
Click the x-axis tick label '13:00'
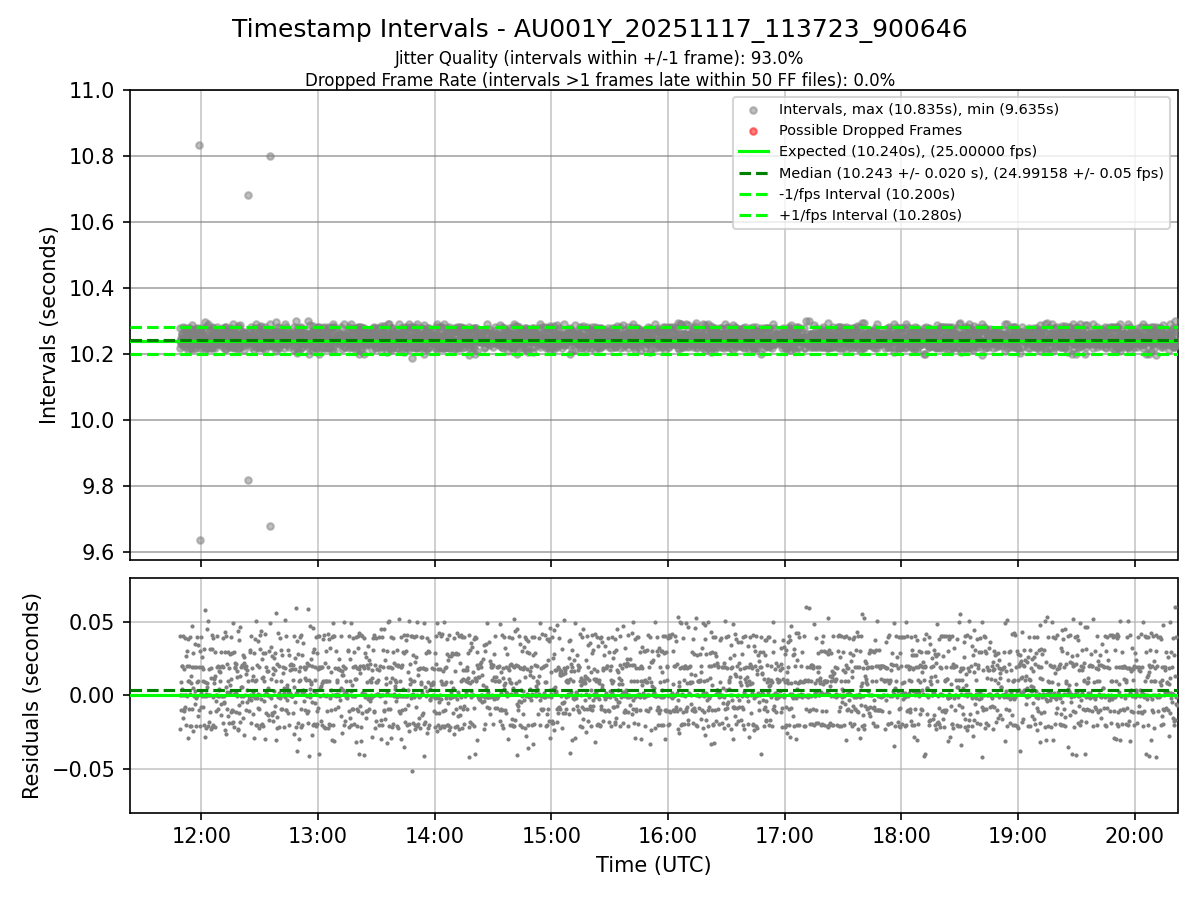click(x=318, y=835)
